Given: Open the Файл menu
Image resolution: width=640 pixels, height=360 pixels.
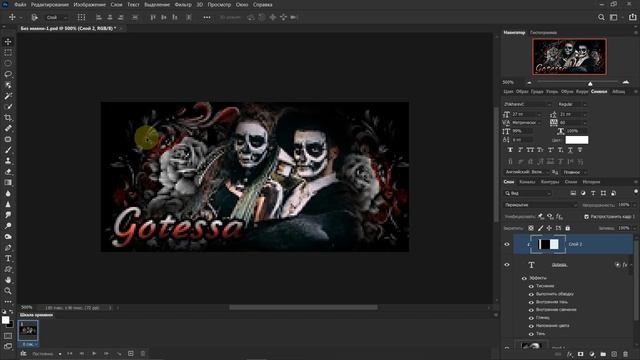Looking at the screenshot, I should coord(20,4).
